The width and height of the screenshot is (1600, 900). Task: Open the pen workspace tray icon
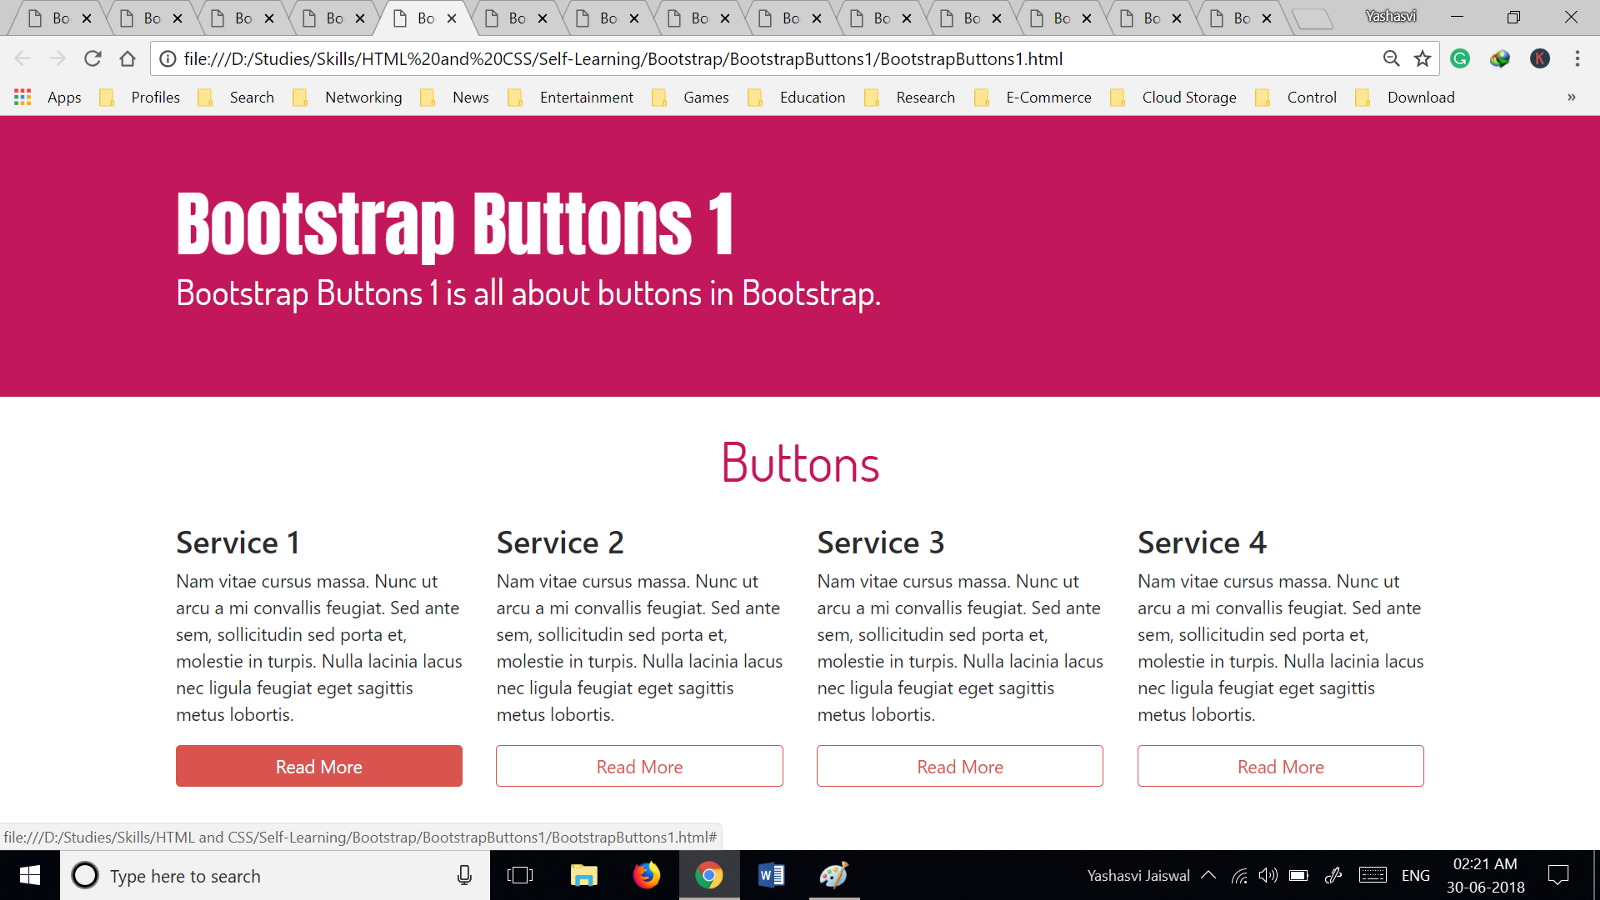coord(1333,876)
